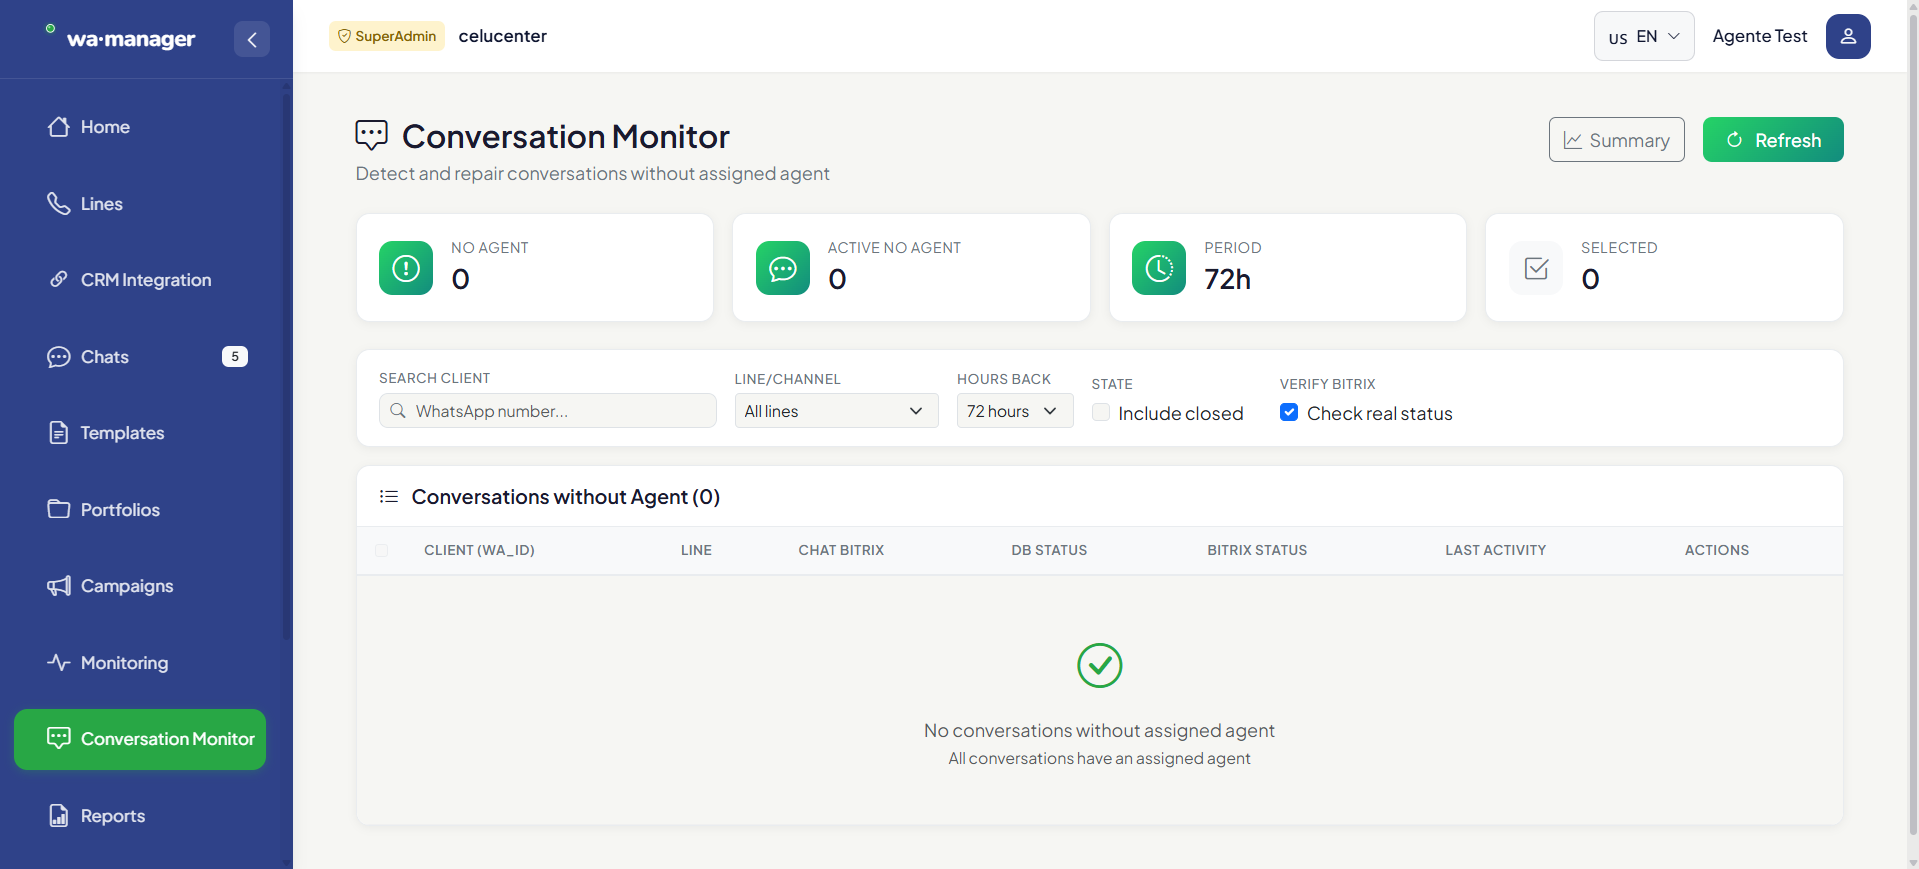Click the ACTIONS column header
1919x869 pixels.
tap(1717, 550)
